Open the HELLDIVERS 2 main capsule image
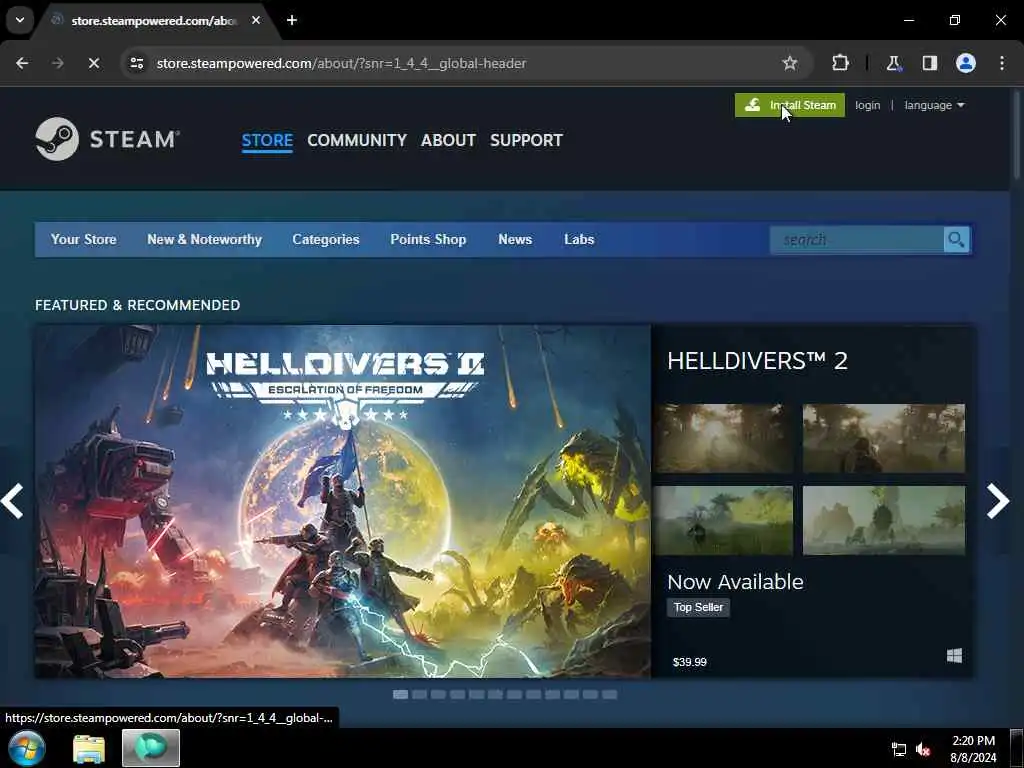 tap(343, 501)
